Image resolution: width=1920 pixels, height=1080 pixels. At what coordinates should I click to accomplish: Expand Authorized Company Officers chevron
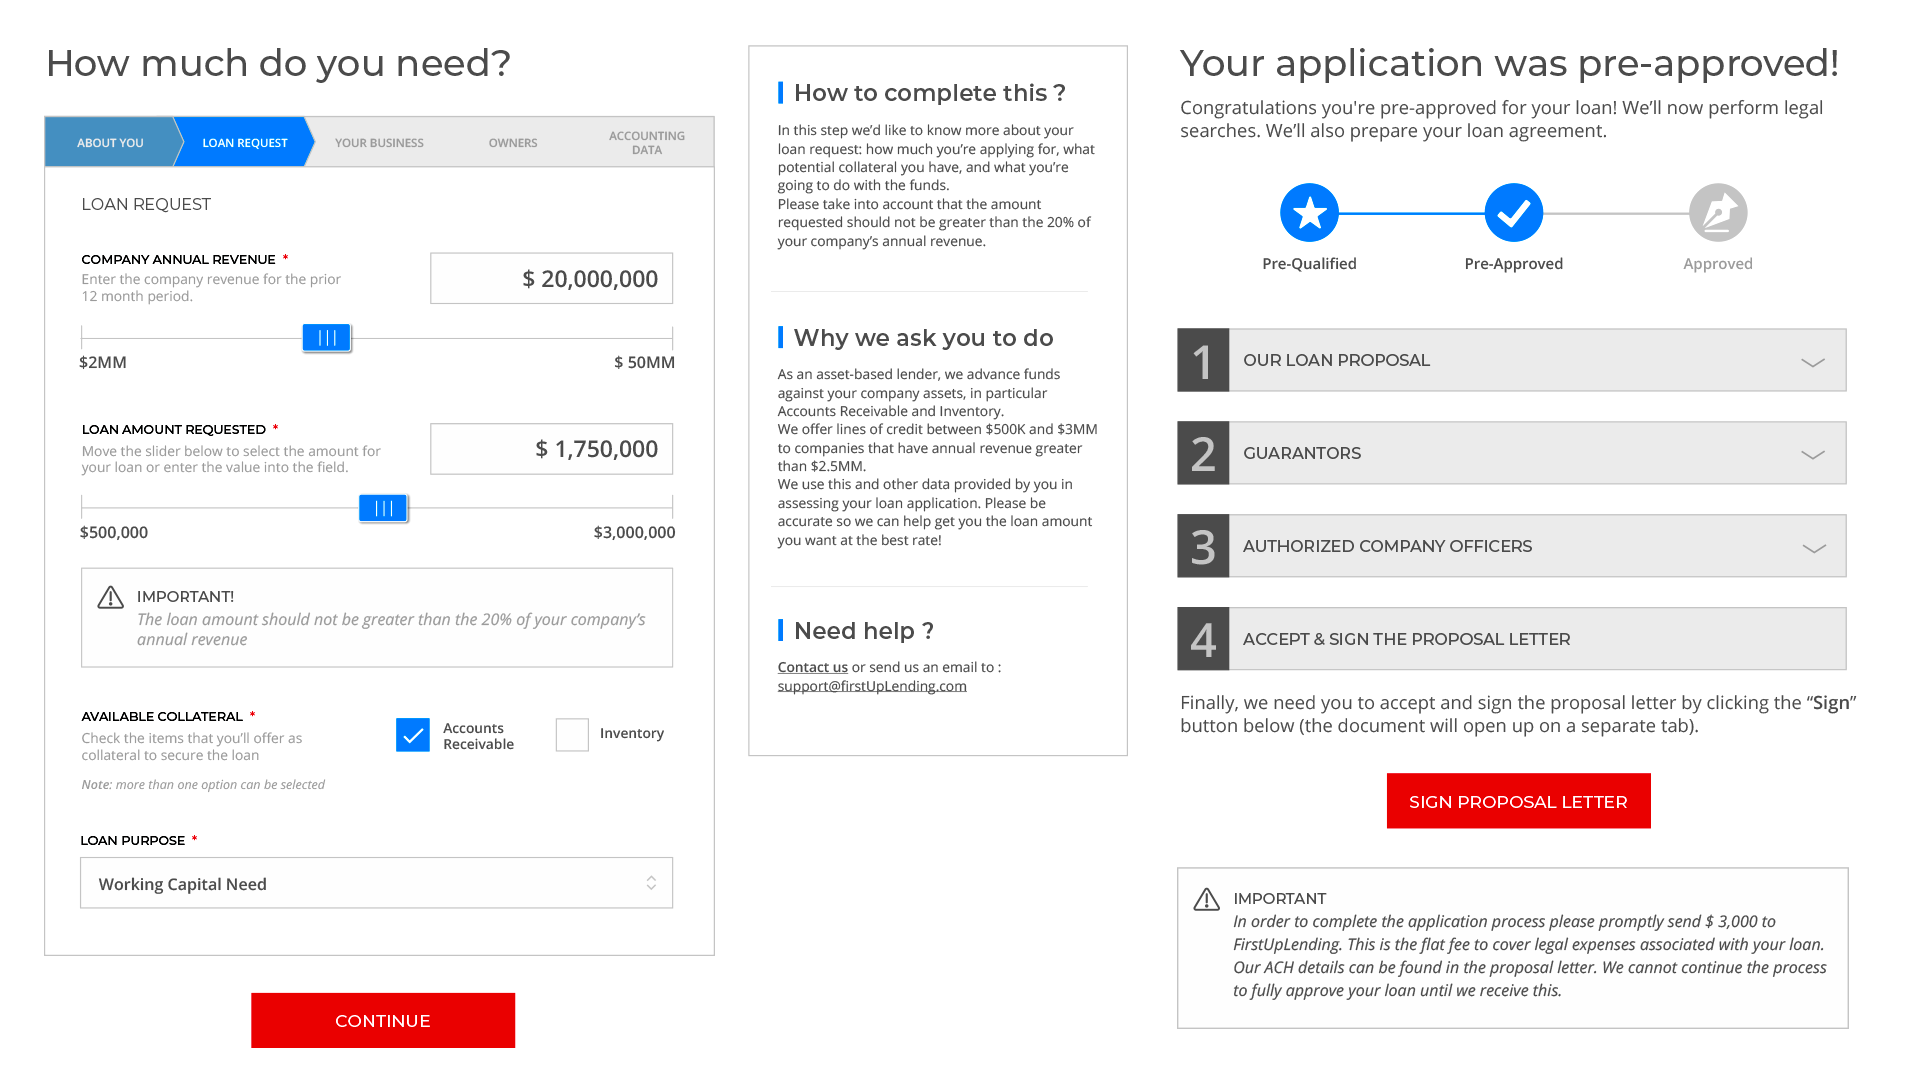tap(1812, 548)
